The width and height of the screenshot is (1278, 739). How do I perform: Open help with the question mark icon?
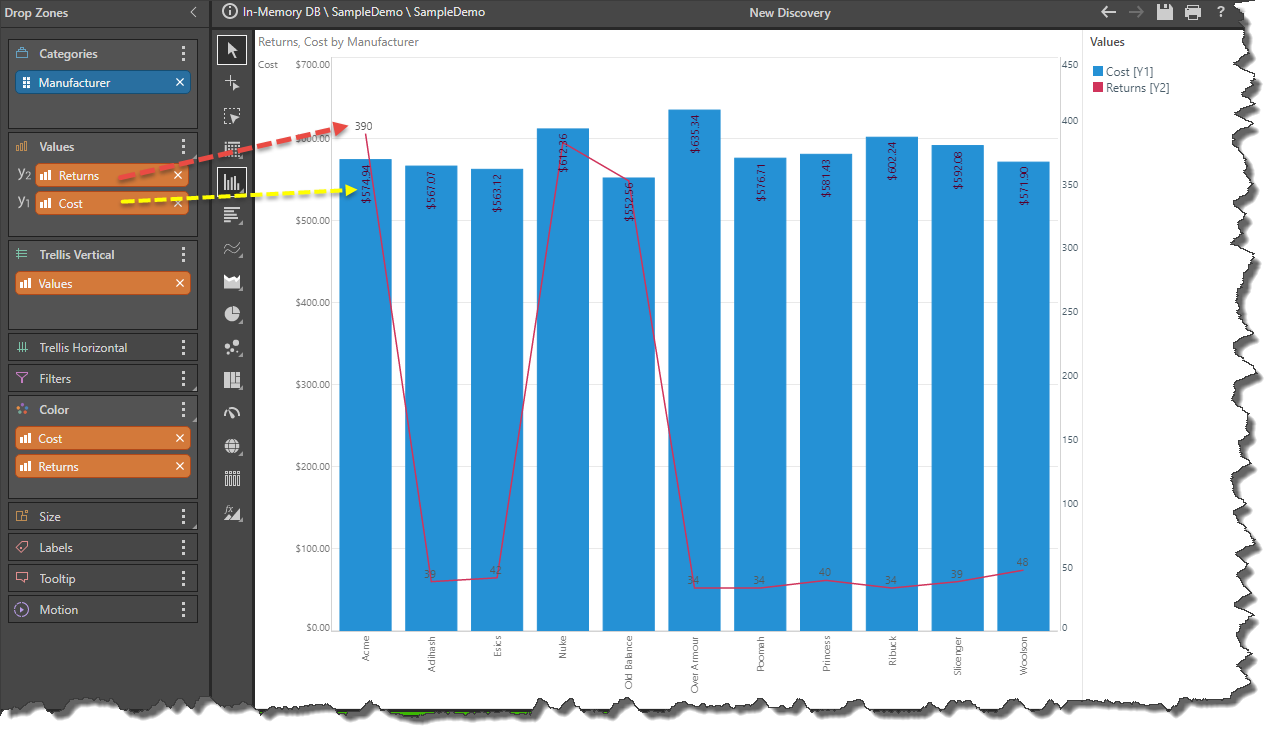point(1221,12)
